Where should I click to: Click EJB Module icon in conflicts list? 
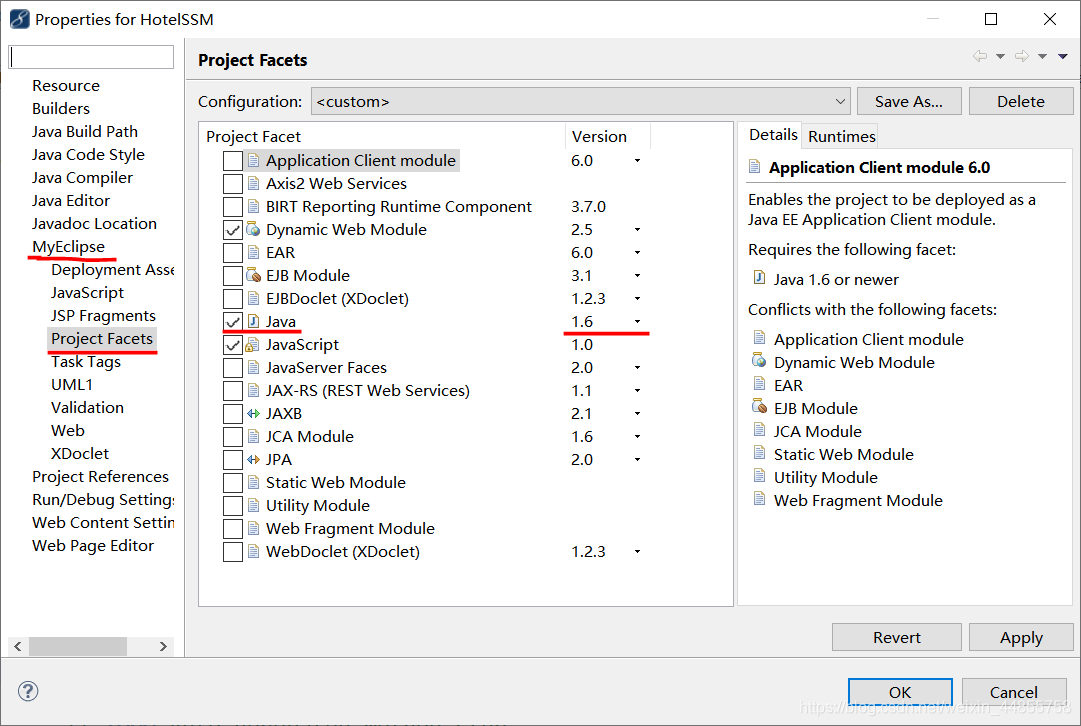[759, 406]
